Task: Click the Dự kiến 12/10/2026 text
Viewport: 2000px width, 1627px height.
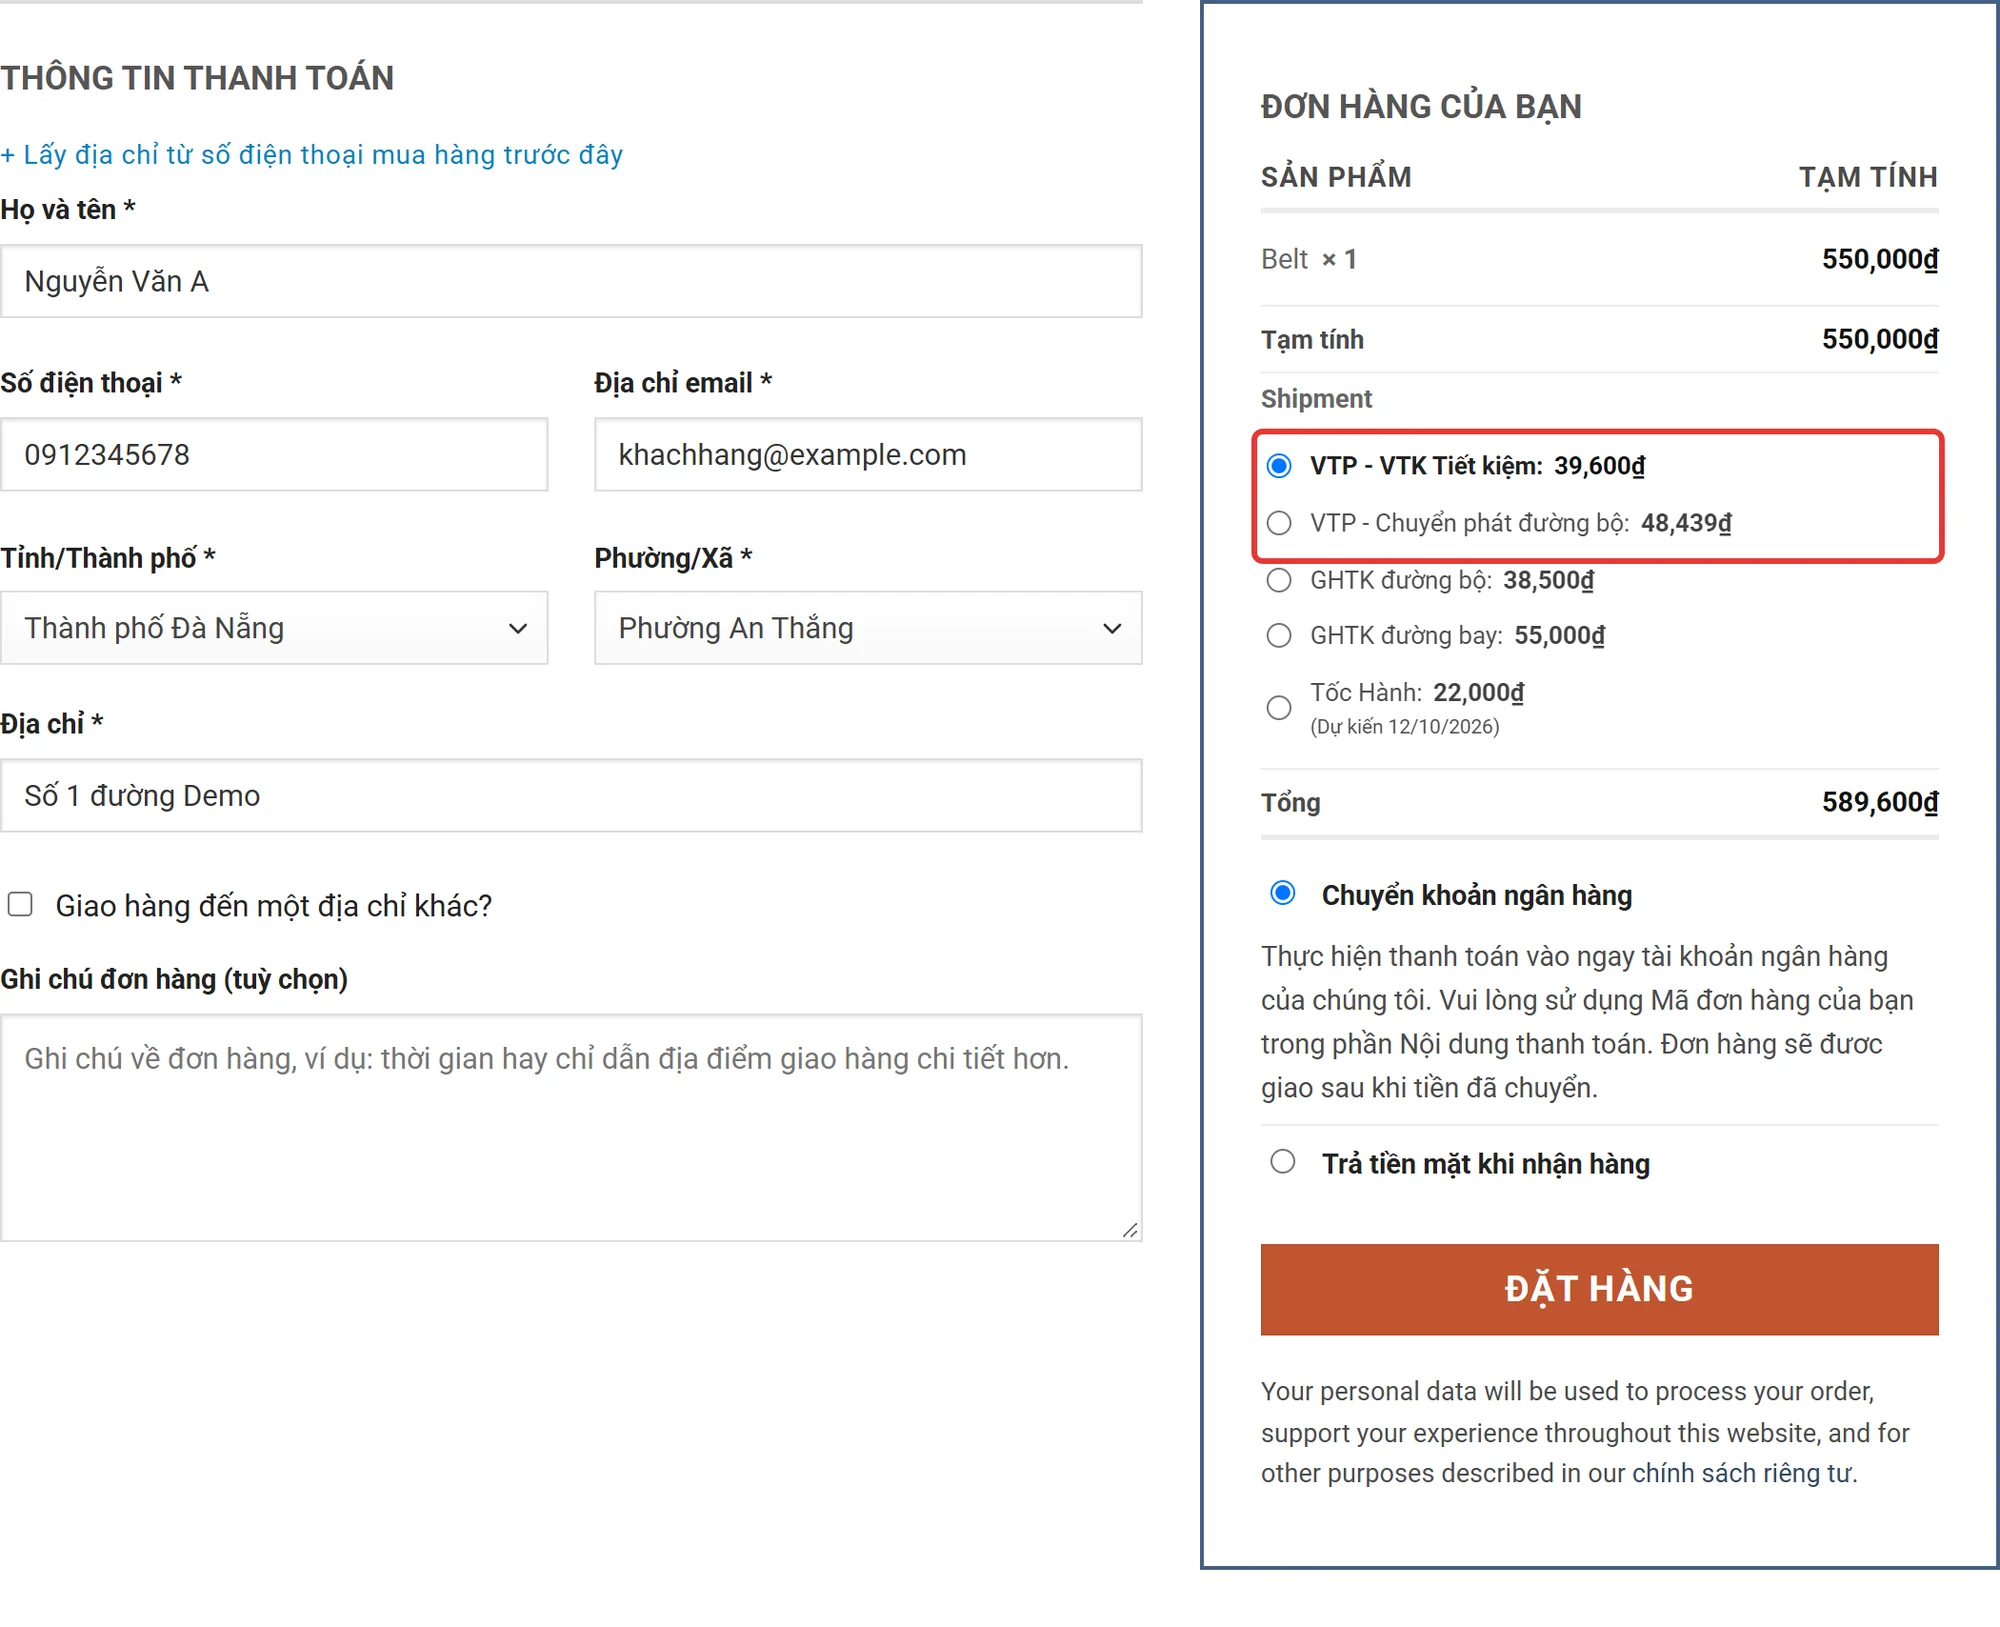Action: coord(1405,727)
